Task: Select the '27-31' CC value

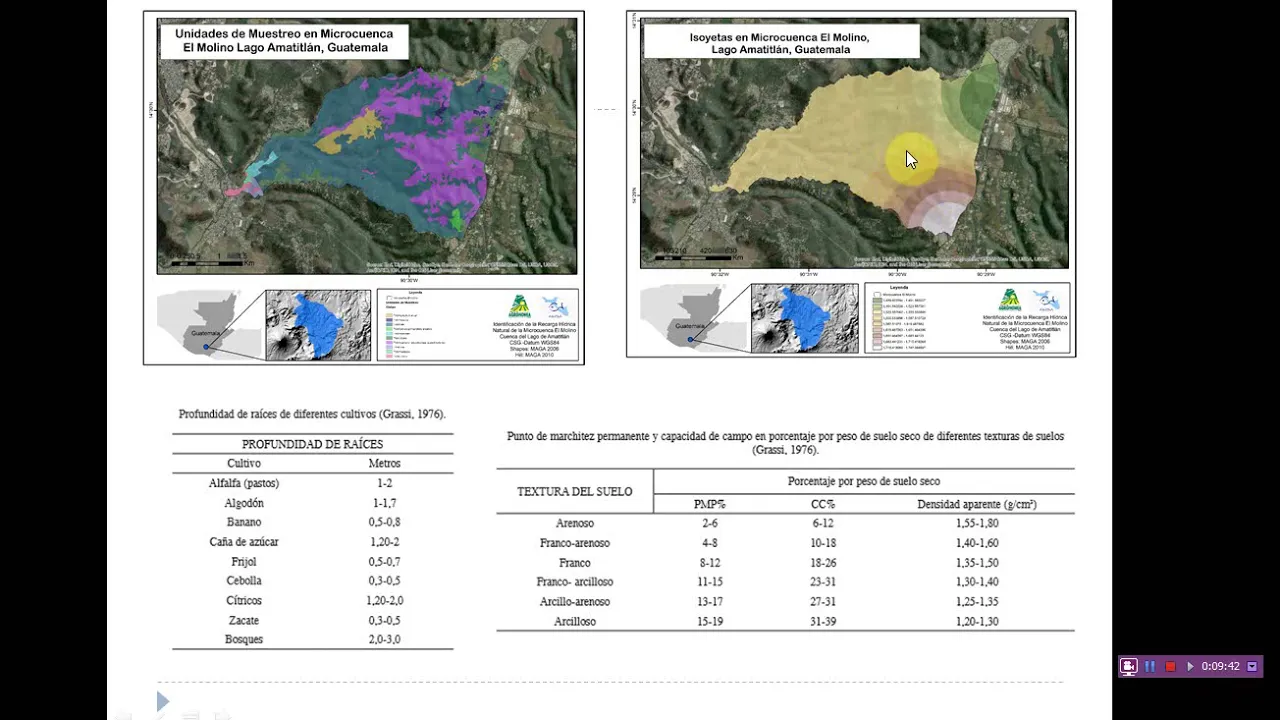Action: [823, 602]
